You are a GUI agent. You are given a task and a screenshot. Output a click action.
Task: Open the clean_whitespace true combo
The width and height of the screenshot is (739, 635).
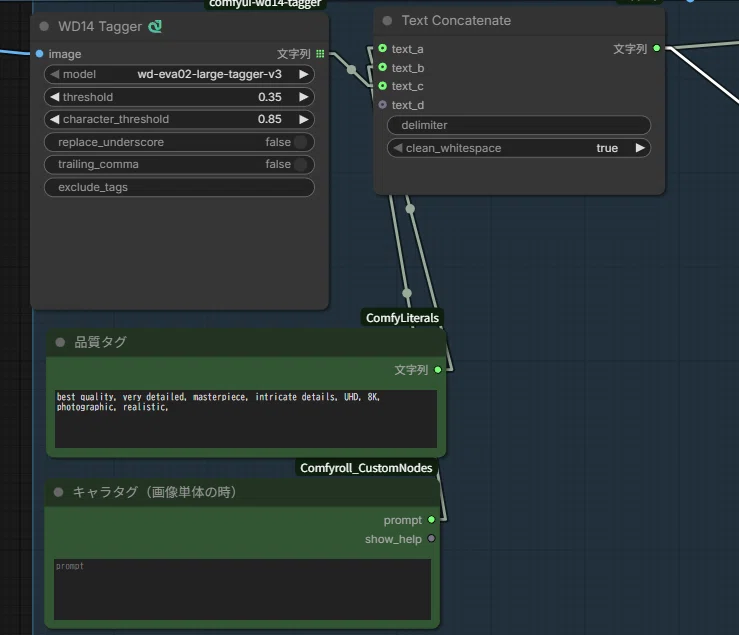click(x=519, y=148)
